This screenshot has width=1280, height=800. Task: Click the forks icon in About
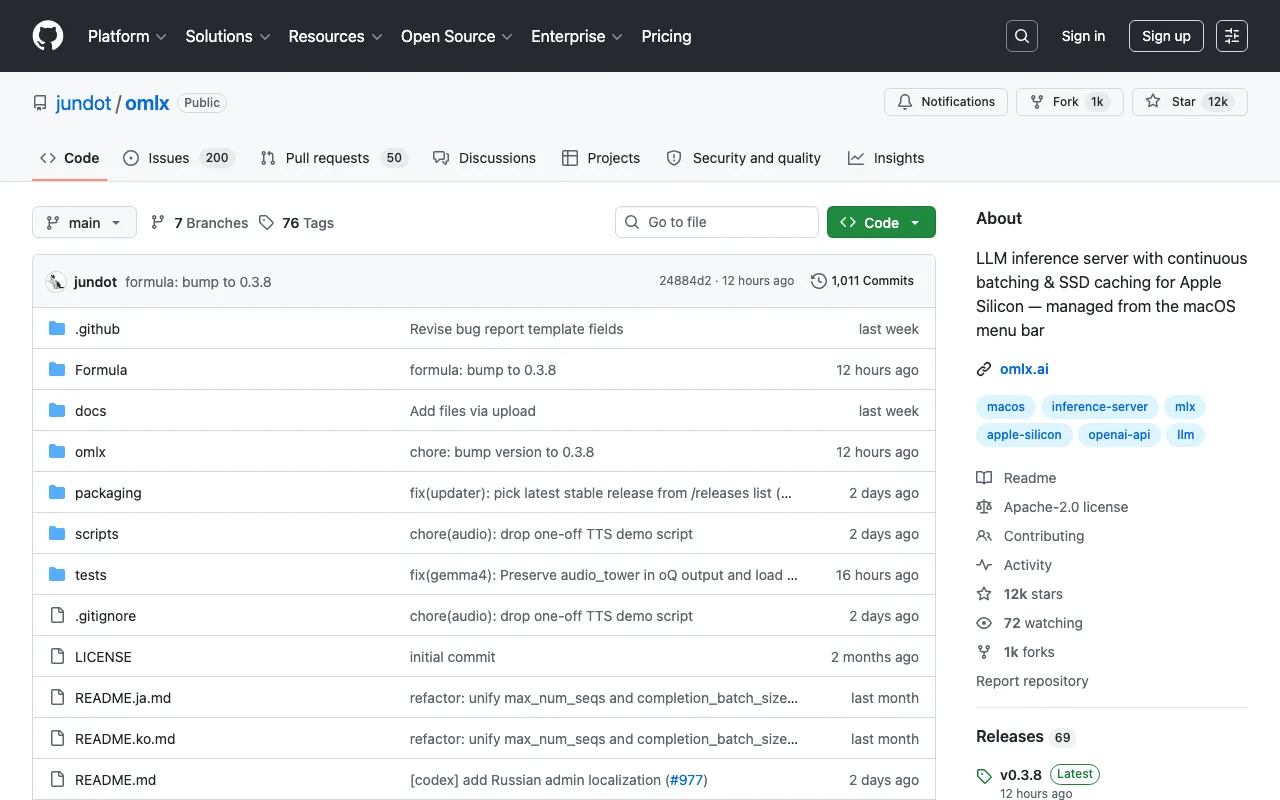tap(984, 652)
